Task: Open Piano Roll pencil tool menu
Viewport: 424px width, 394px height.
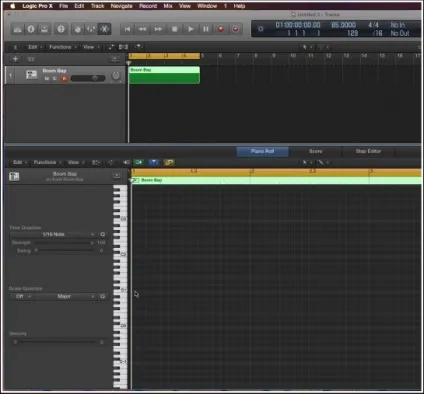Action: pyautogui.click(x=323, y=162)
